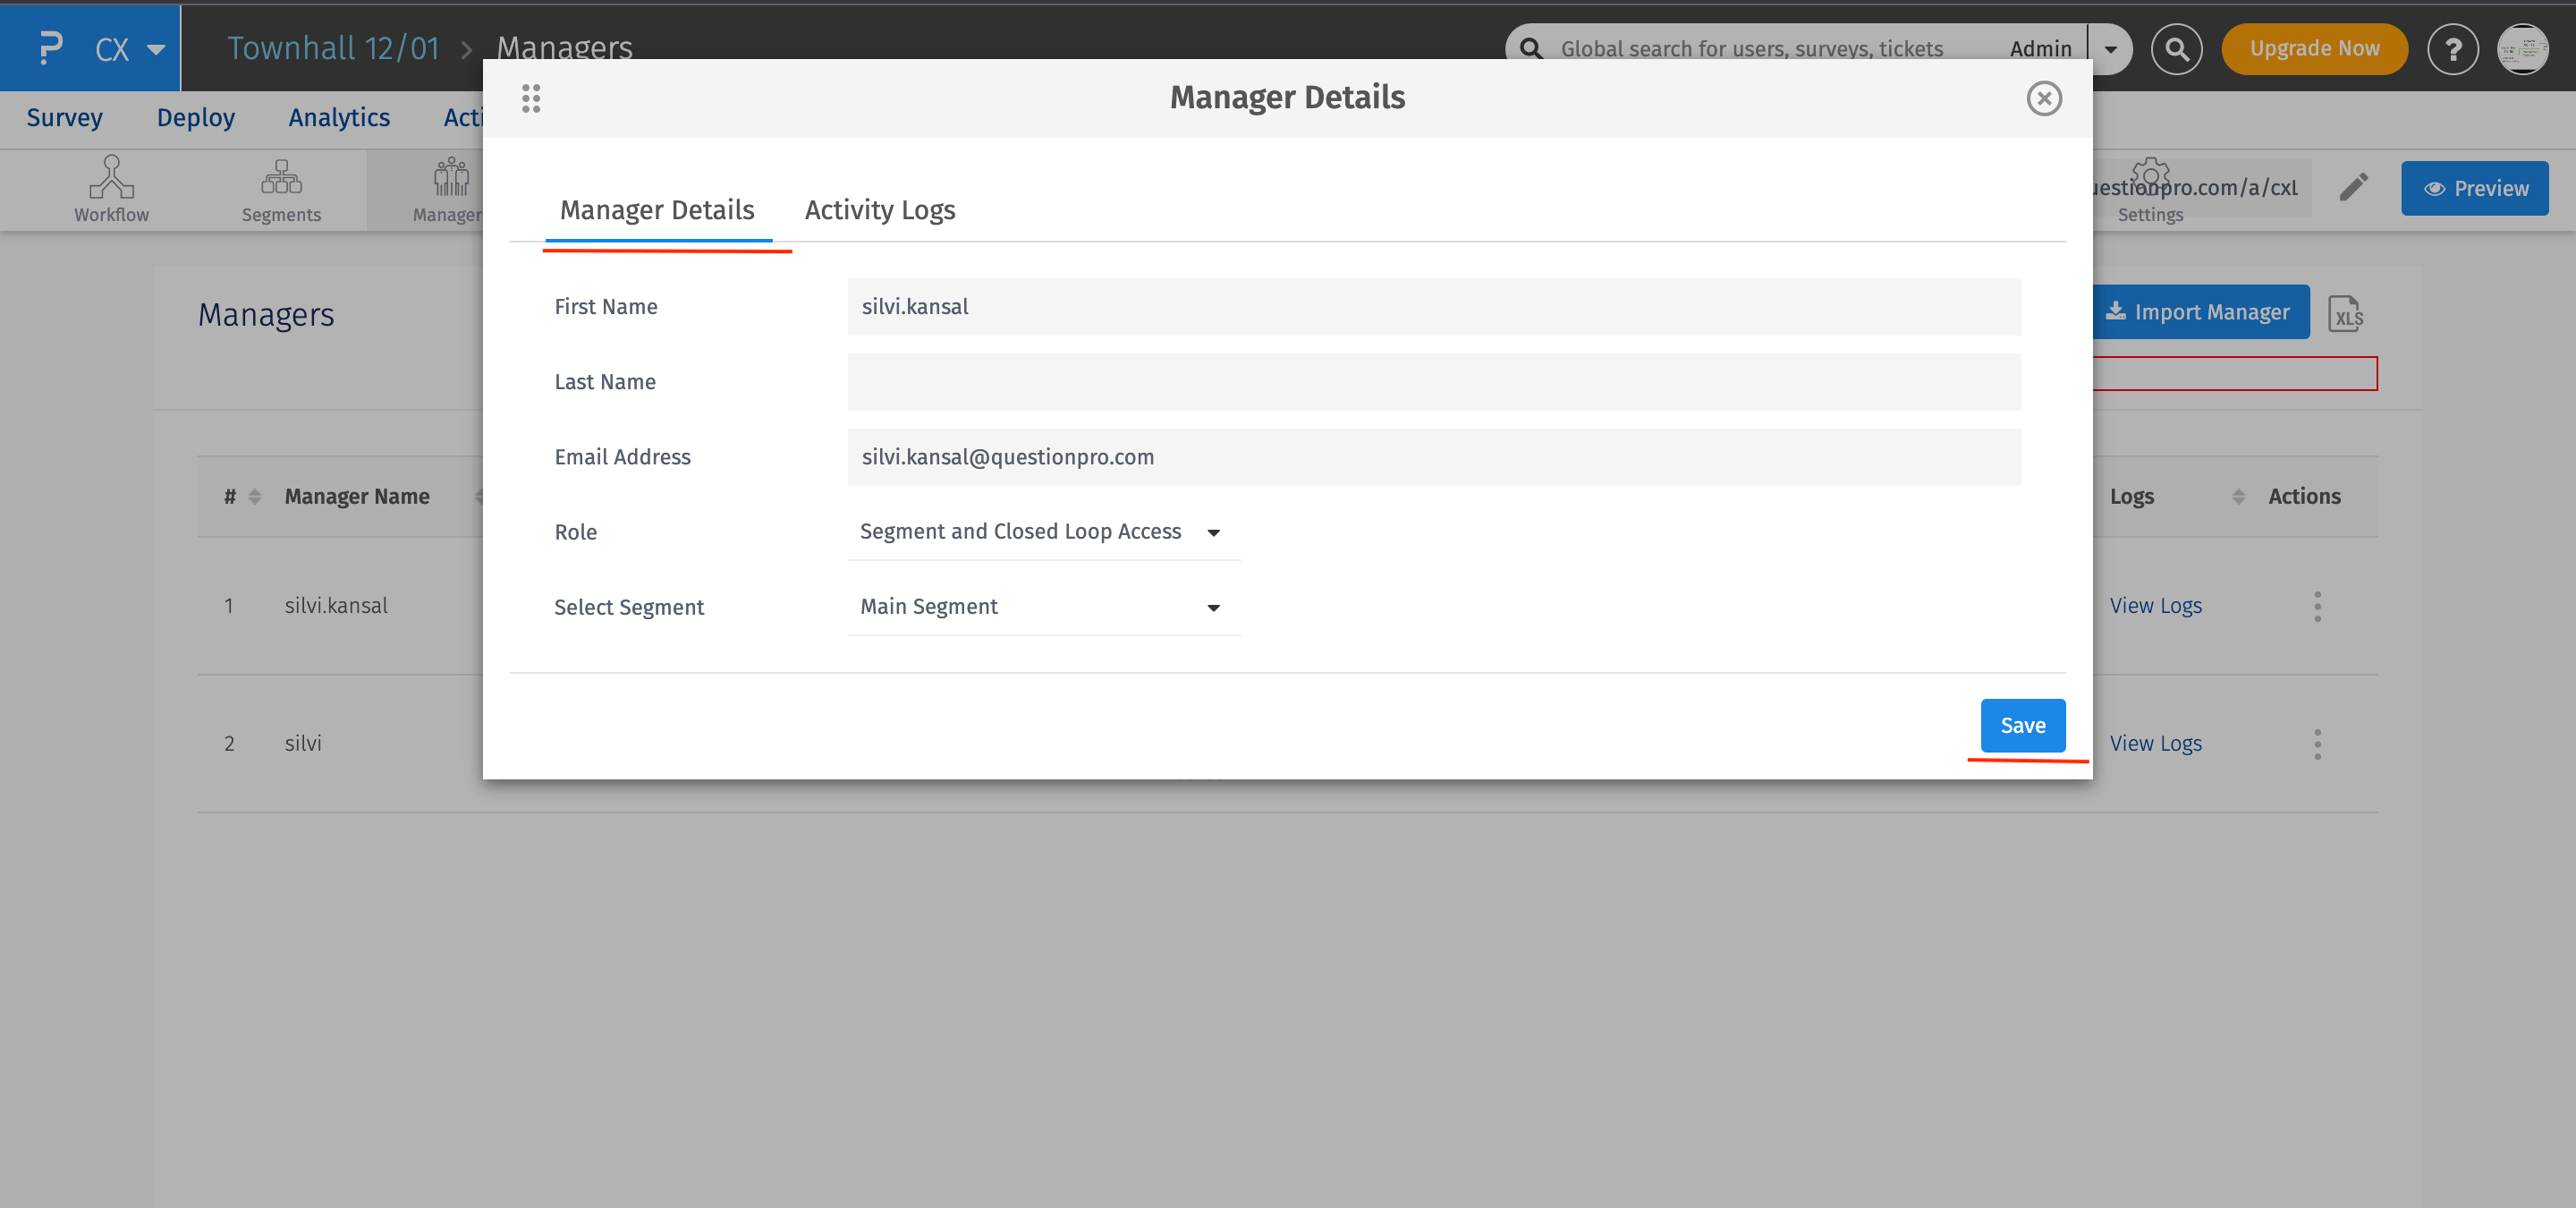Viewport: 2576px width, 1208px height.
Task: Open actions menu for silvi.kansal row
Action: (2317, 606)
